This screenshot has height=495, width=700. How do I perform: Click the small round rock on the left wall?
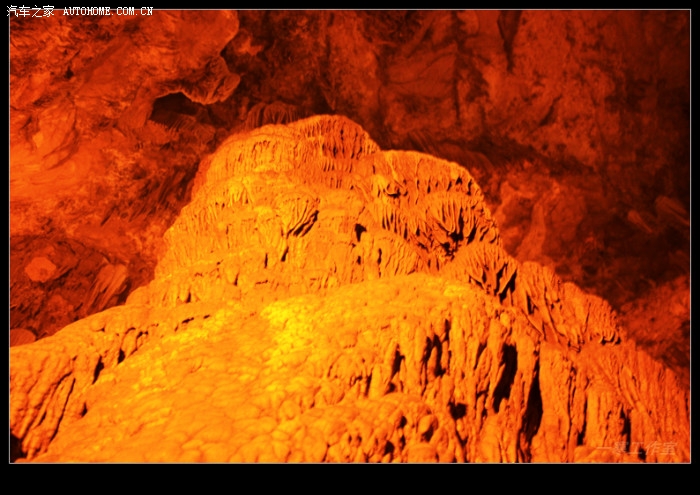pos(40,269)
